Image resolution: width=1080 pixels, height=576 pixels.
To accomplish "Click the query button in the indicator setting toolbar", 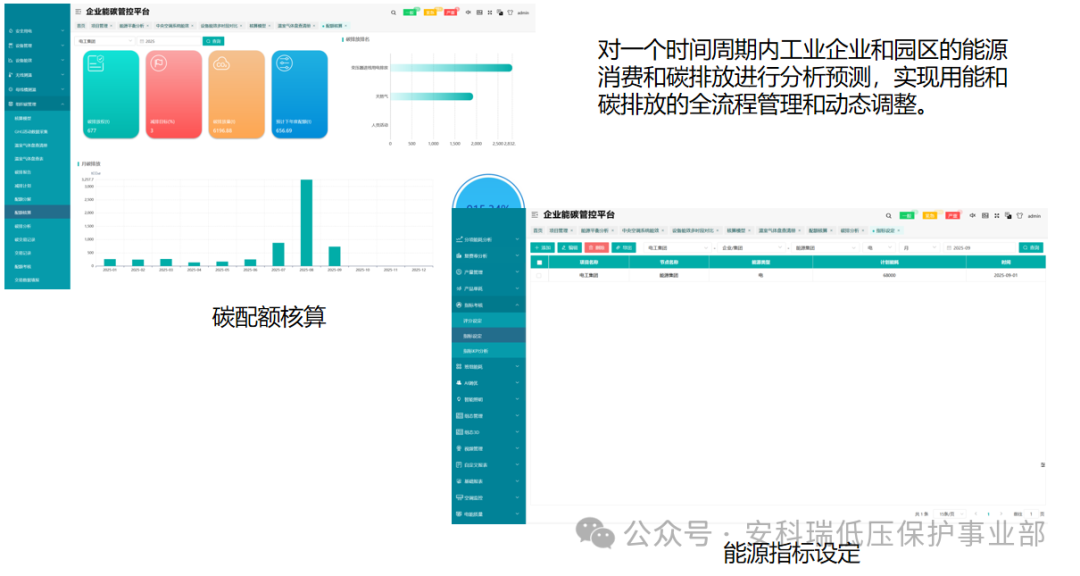I will click(1031, 247).
